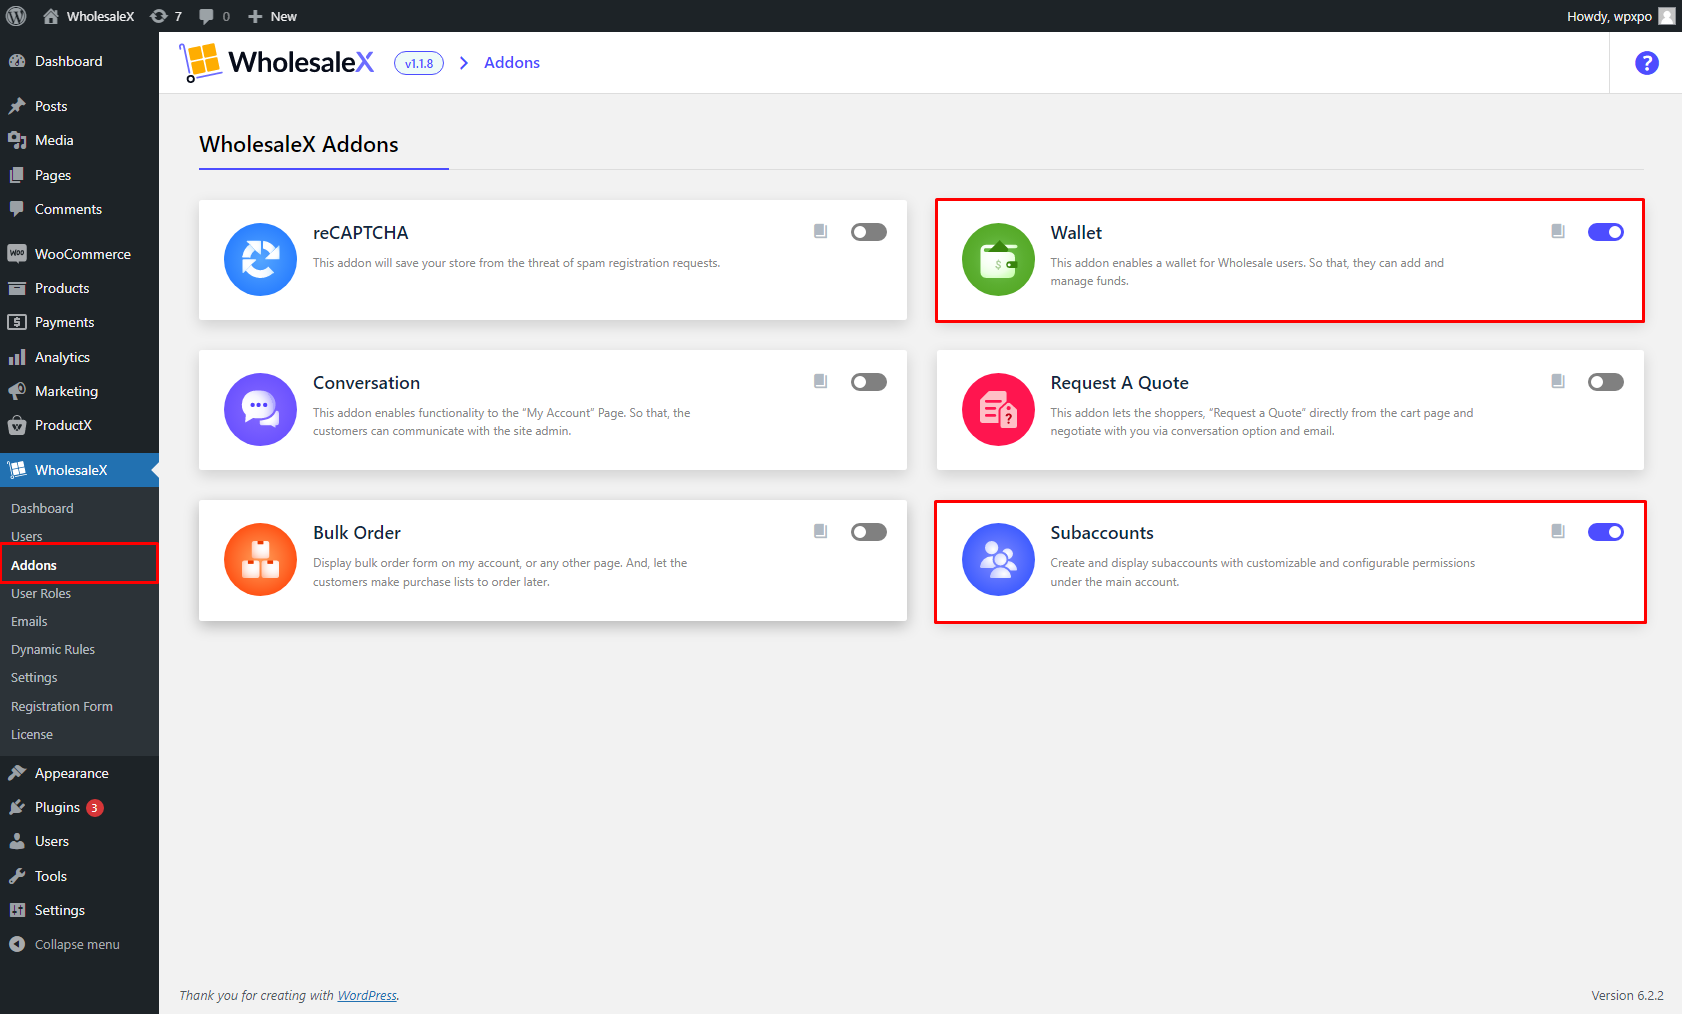The image size is (1682, 1014).
Task: Click the Howdy, wpxpo account link
Action: [x=1609, y=16]
